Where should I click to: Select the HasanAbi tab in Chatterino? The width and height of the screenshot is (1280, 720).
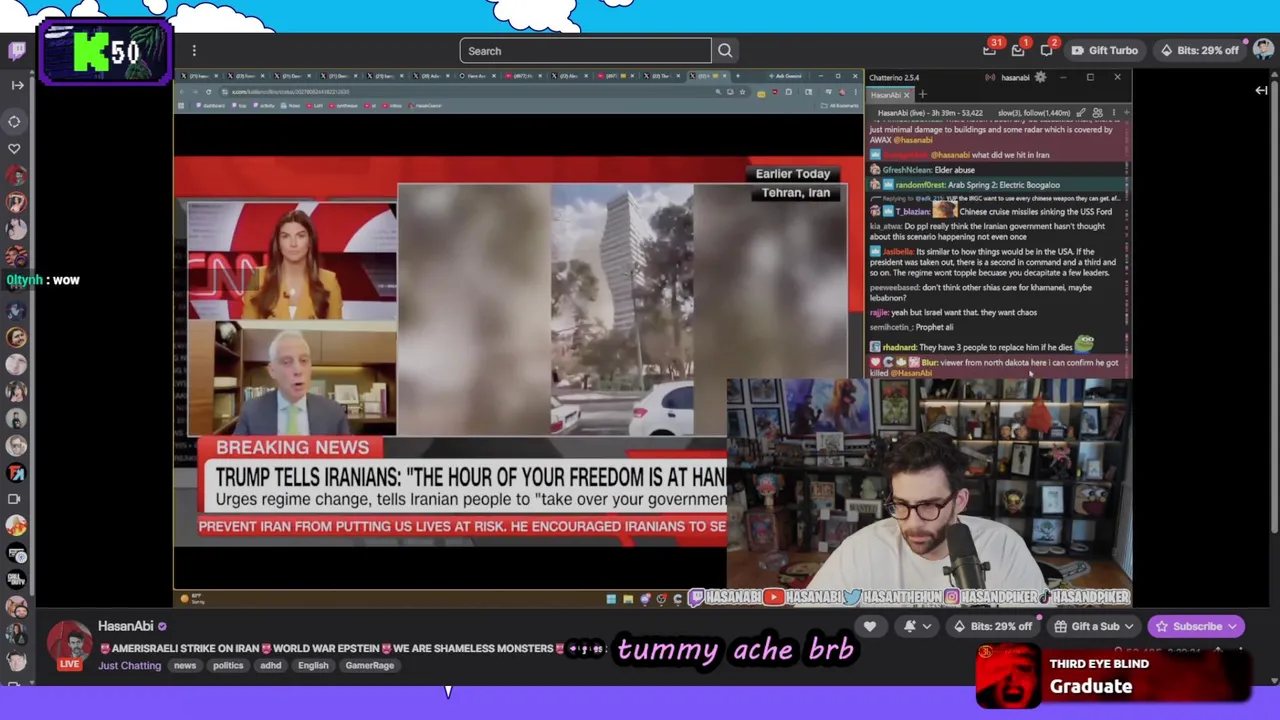(885, 95)
